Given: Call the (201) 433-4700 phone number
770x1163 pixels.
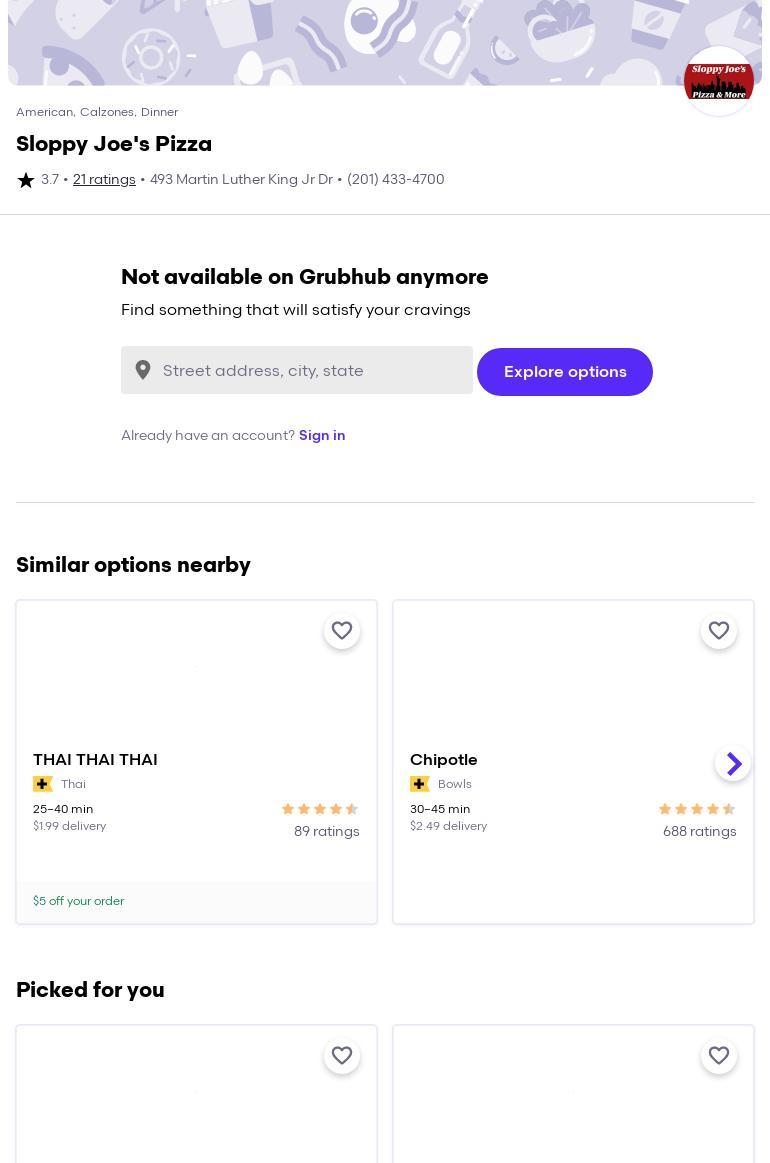Looking at the screenshot, I should tap(396, 180).
